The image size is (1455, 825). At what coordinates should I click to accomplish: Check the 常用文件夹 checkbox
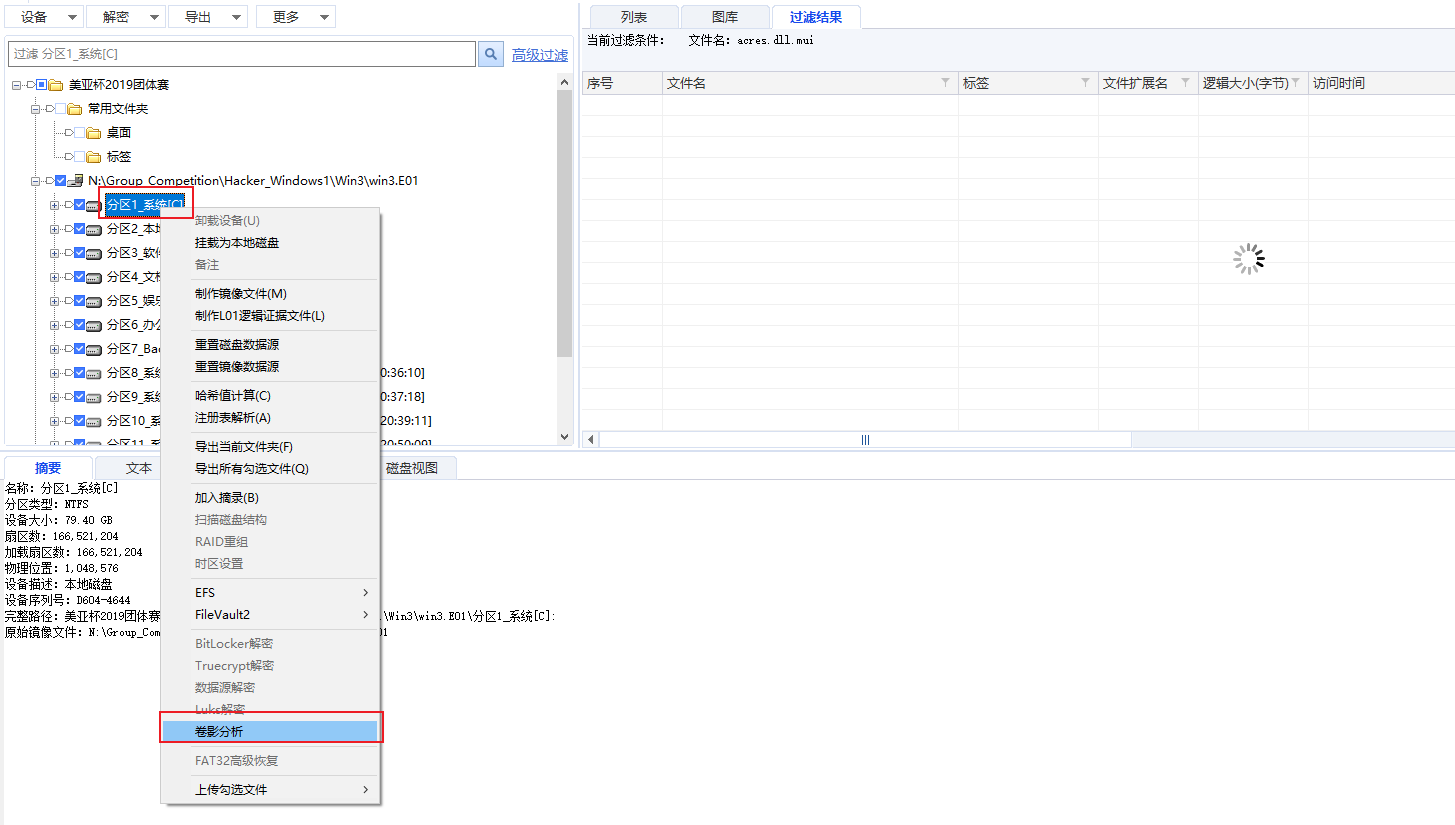60,109
